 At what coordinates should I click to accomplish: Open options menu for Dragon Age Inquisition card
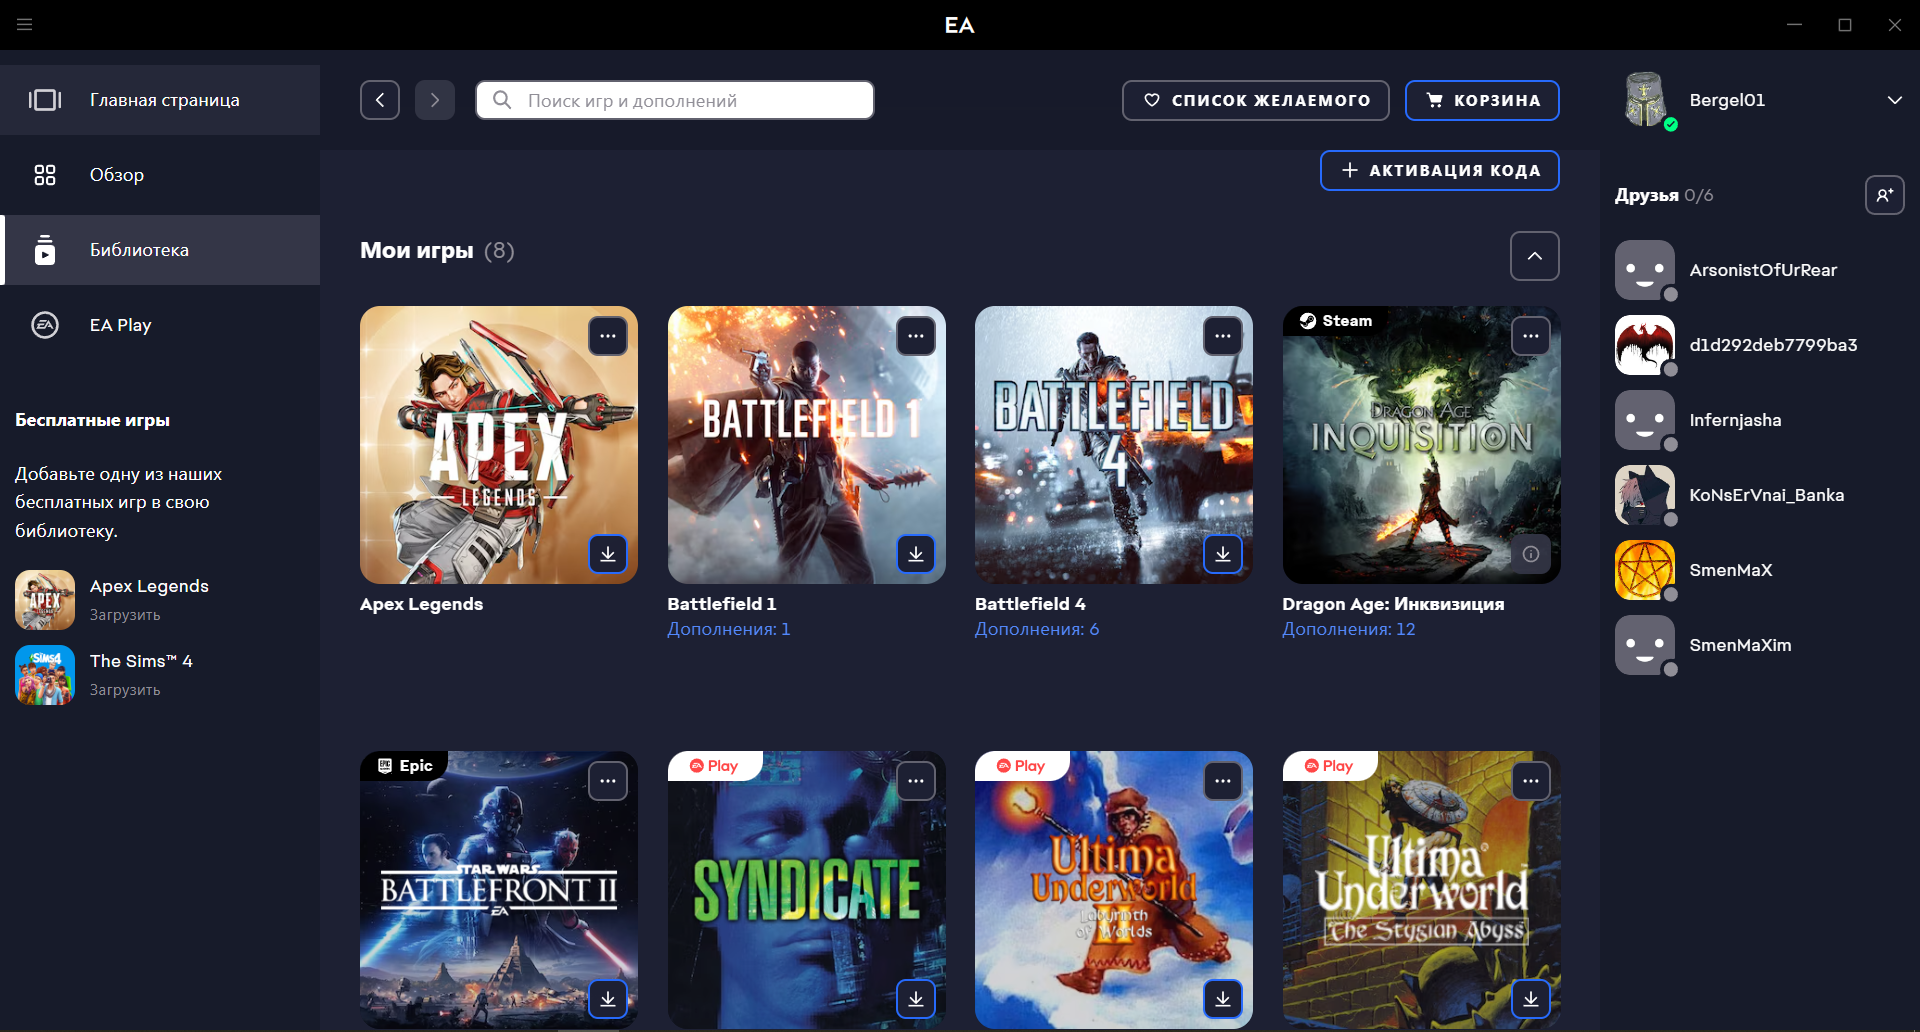pos(1531,336)
